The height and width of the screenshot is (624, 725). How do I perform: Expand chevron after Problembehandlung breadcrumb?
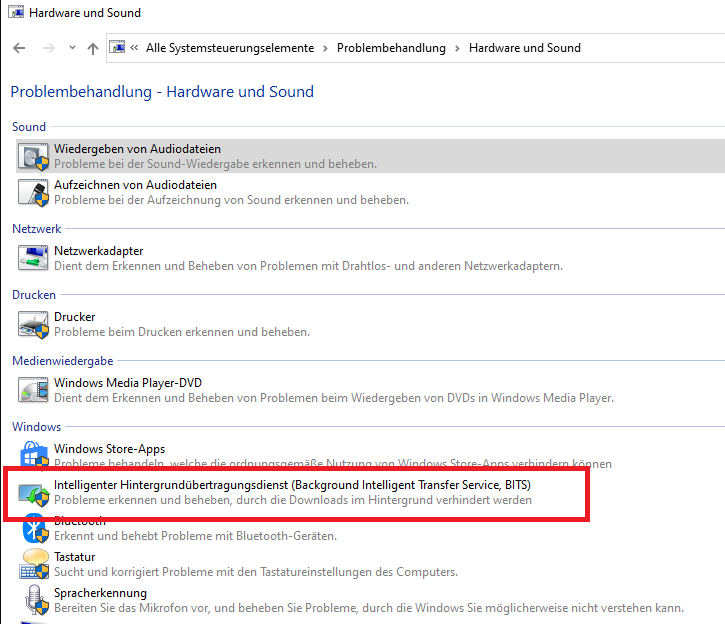(x=457, y=48)
